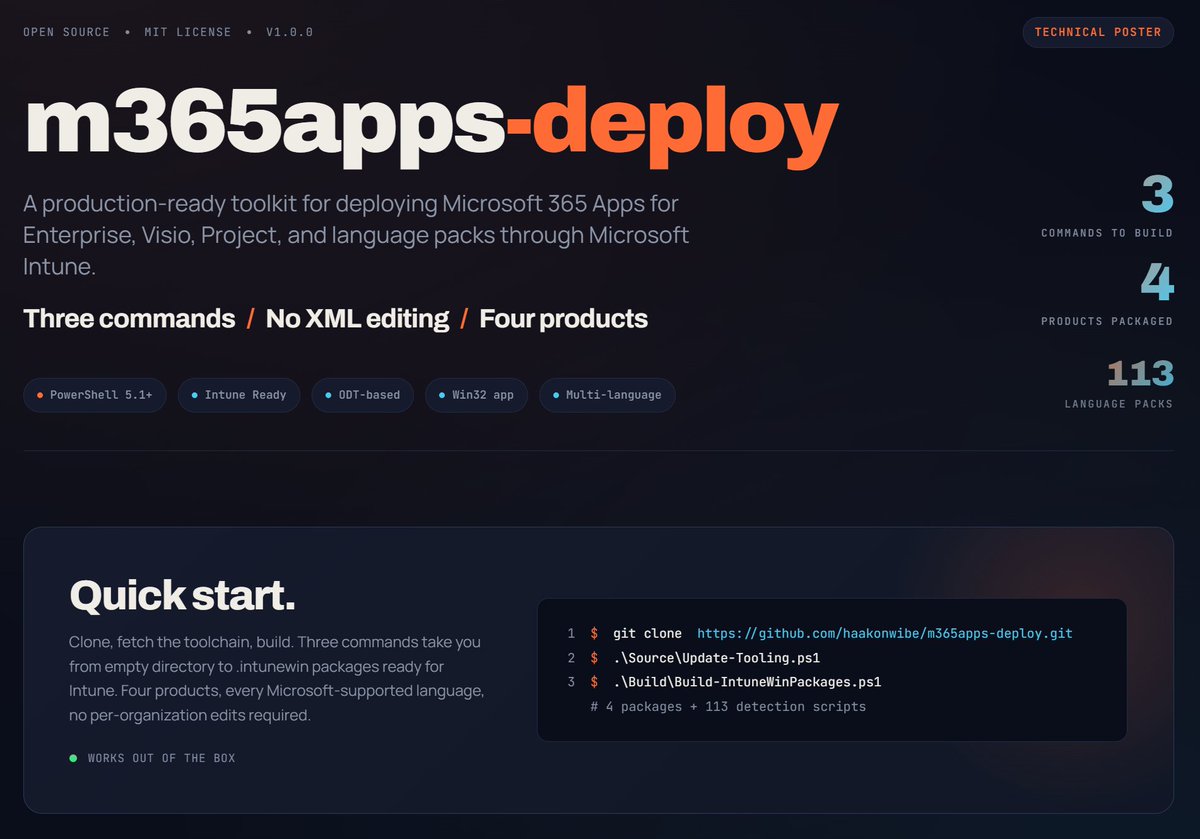The height and width of the screenshot is (839, 1200).
Task: Click the production-ready toolkit description paragraph
Action: pos(356,236)
